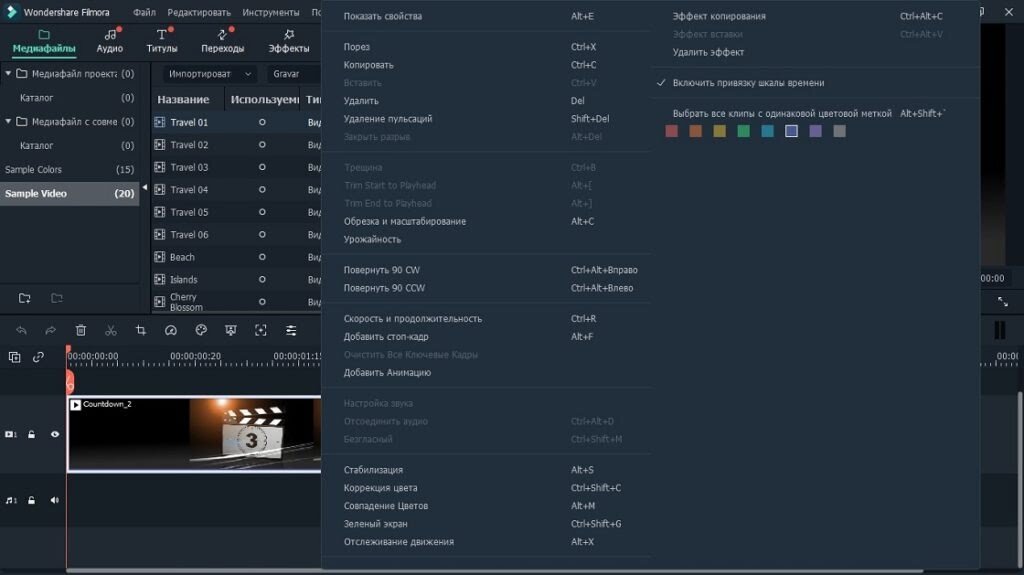
Task: Mute audio track 1 speaker icon
Action: (x=55, y=500)
